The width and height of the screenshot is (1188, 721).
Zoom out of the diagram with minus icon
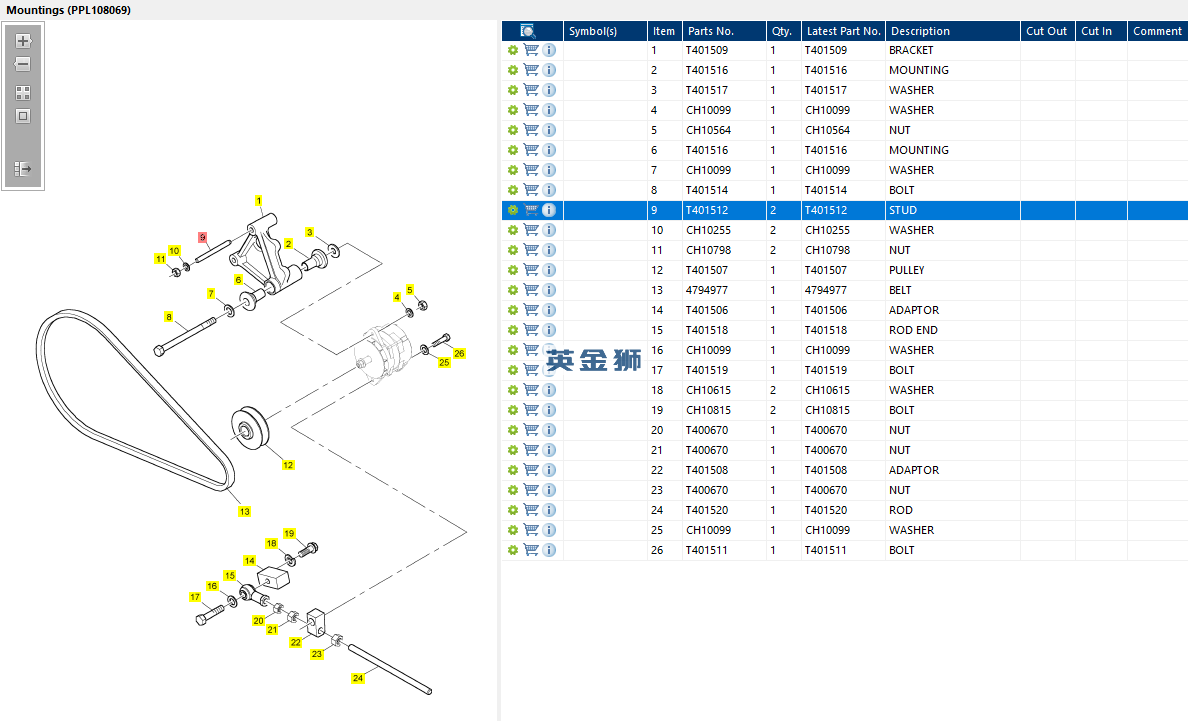click(23, 64)
